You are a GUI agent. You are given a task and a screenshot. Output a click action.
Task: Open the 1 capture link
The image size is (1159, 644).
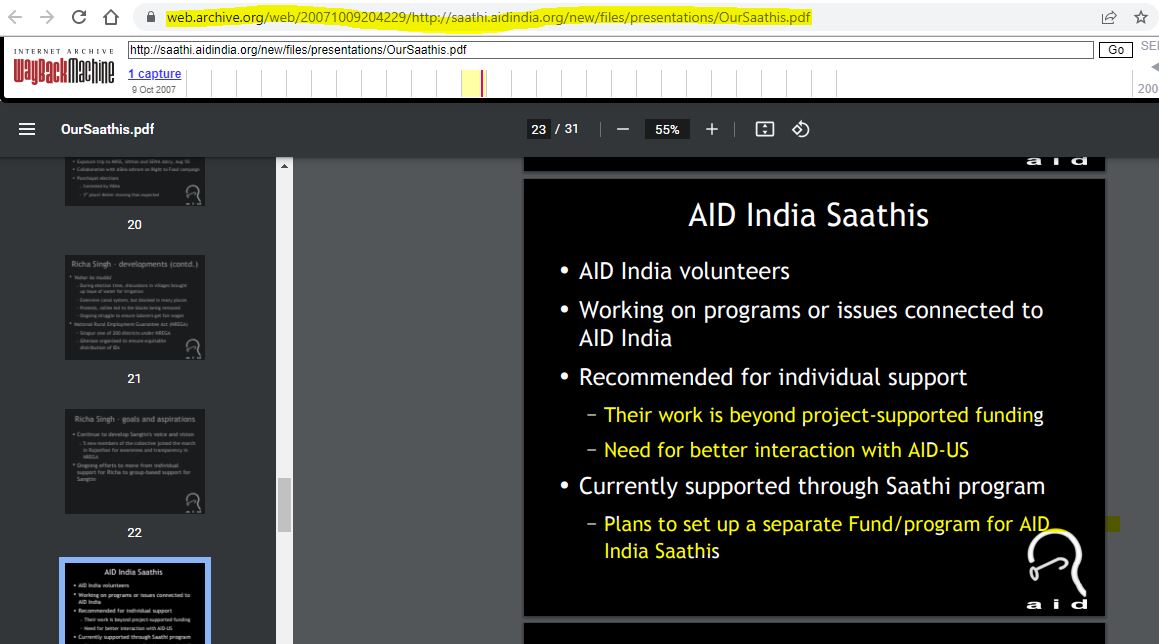click(154, 73)
